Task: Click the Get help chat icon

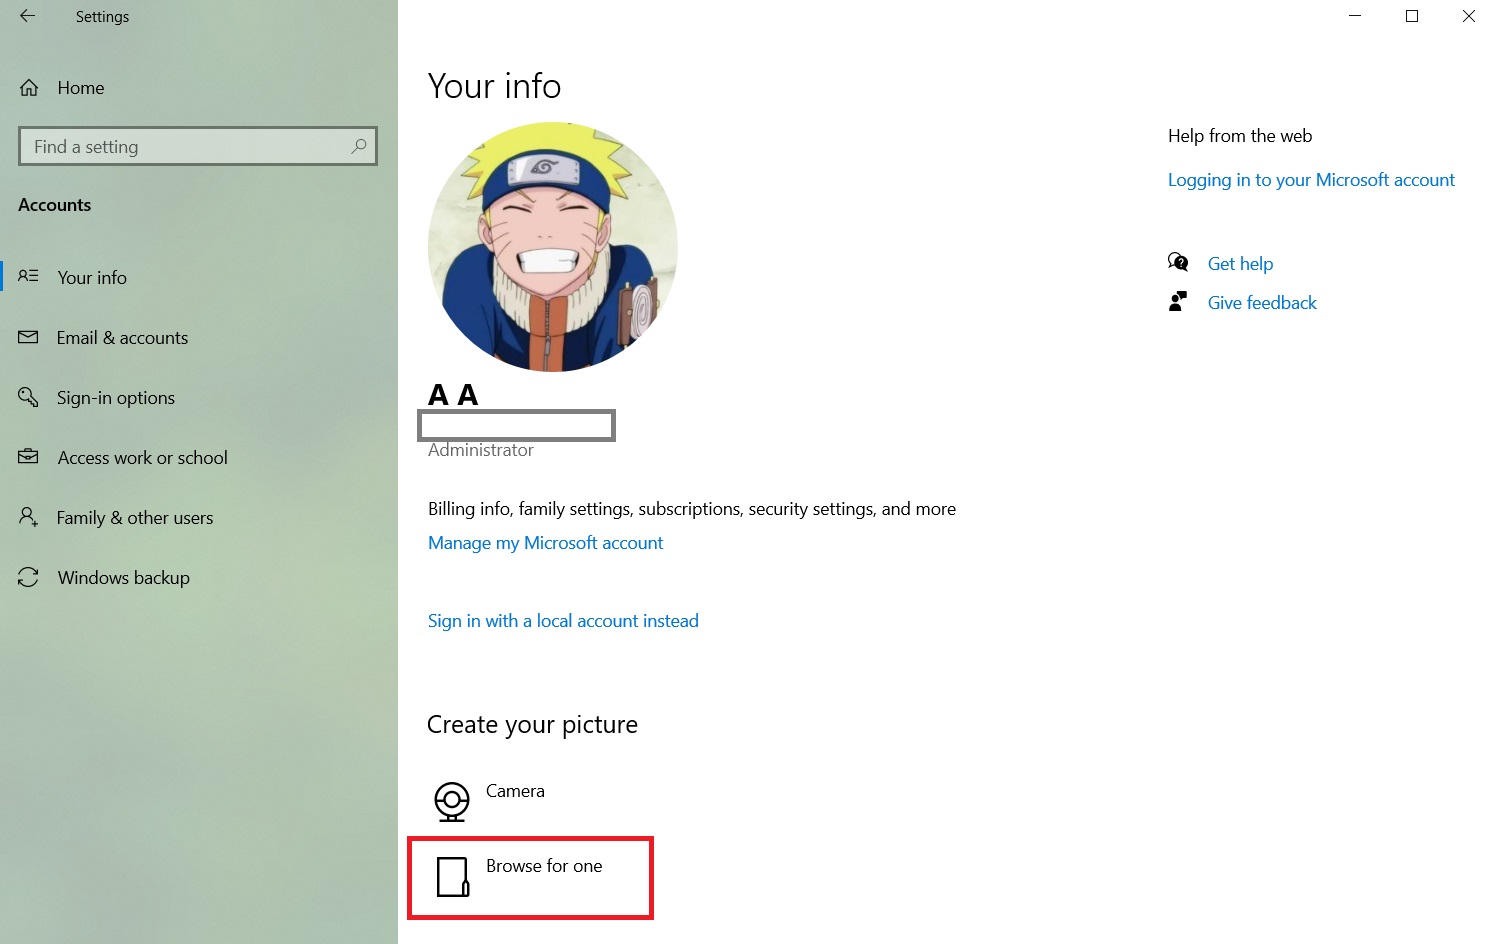Action: tap(1178, 263)
